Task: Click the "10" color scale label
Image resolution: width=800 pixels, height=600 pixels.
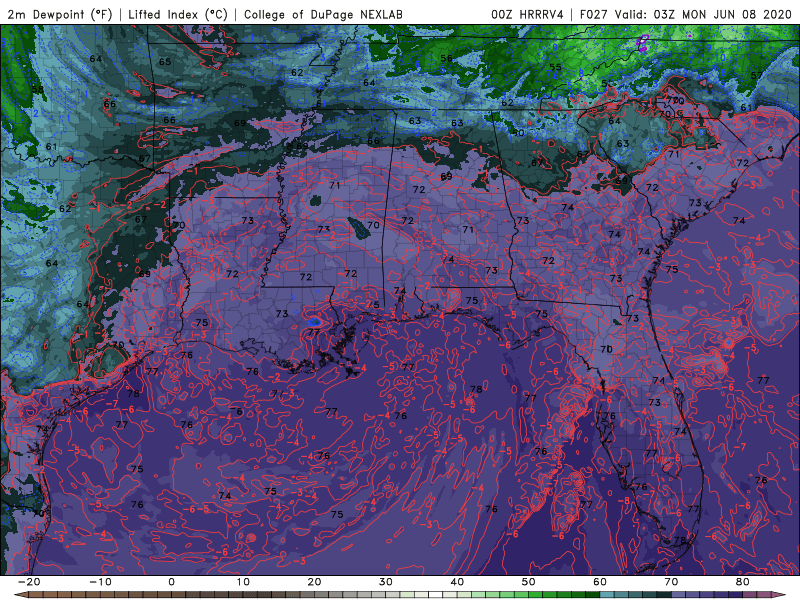Action: tap(243, 582)
